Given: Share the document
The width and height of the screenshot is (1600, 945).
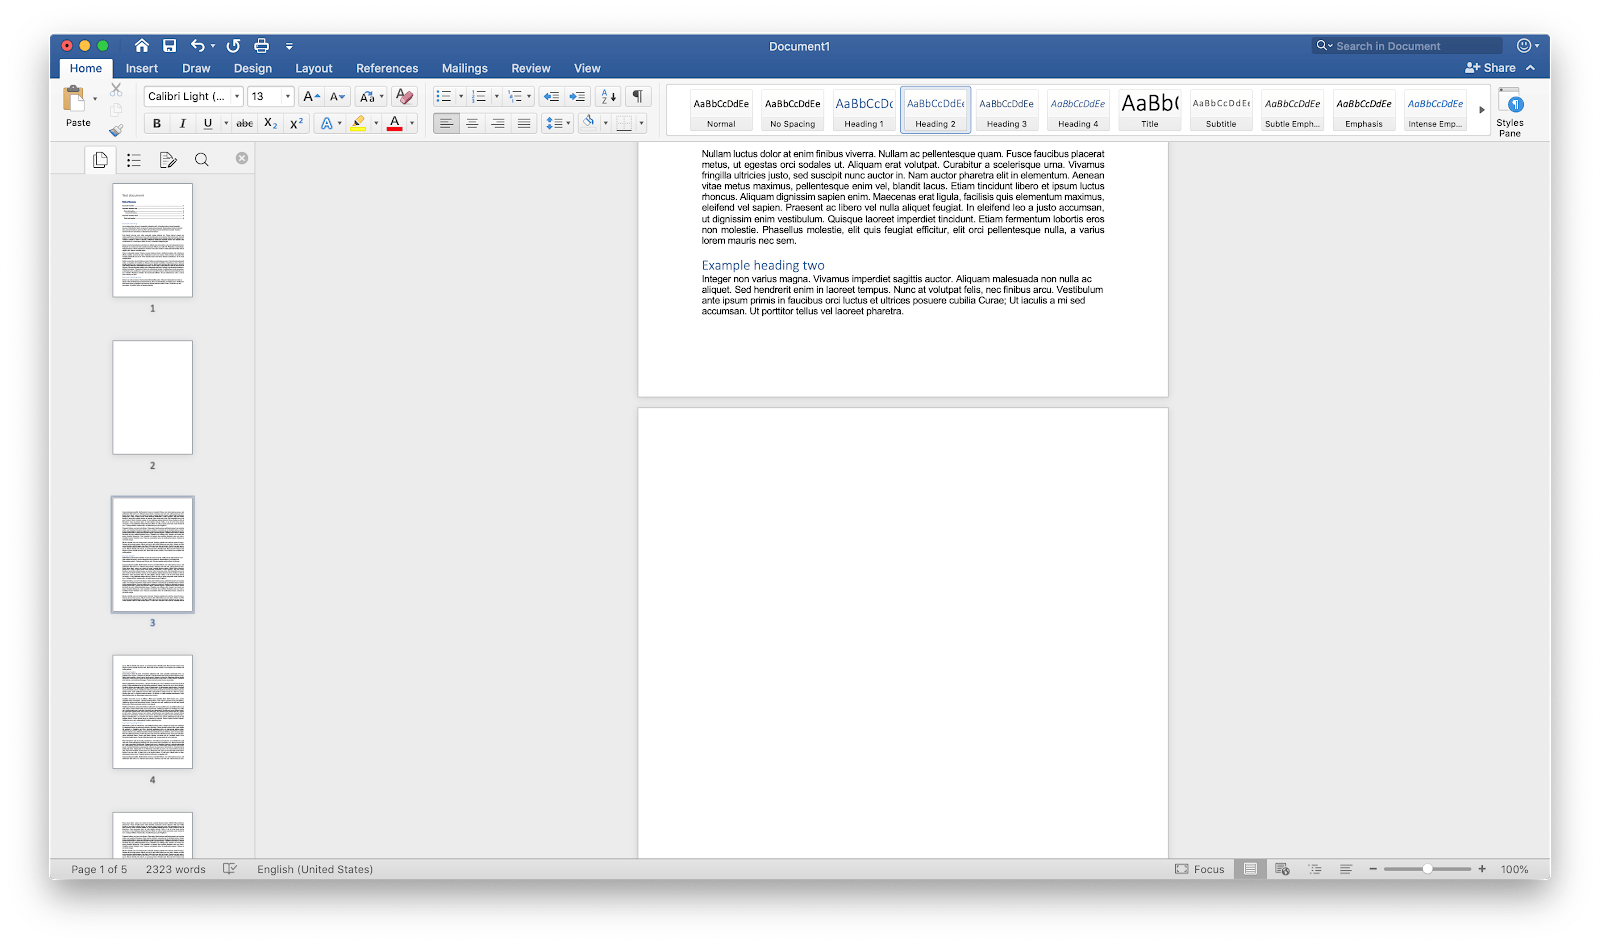Looking at the screenshot, I should 1490,68.
